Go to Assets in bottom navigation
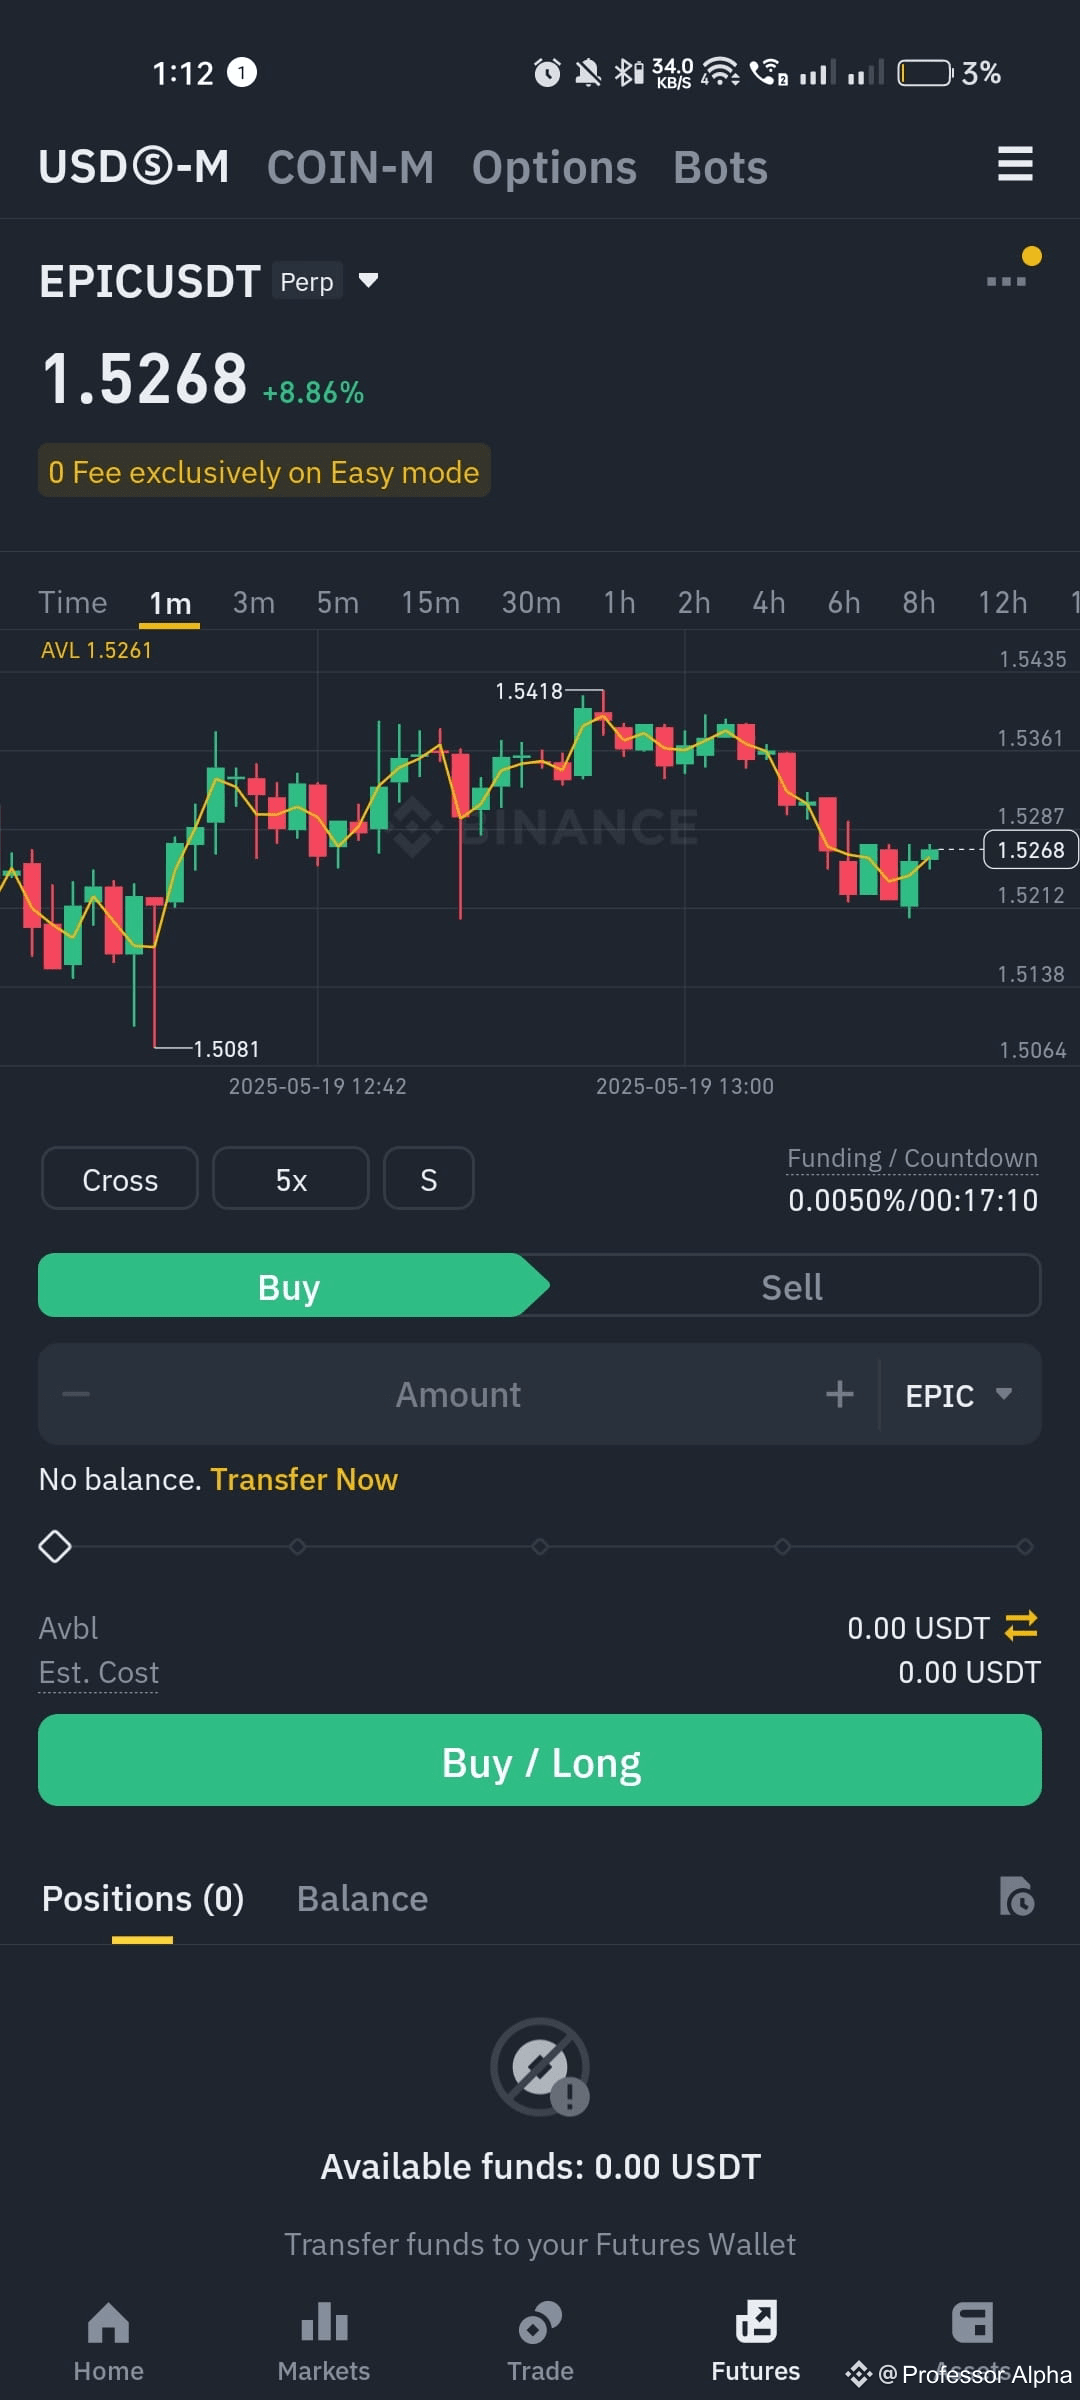Viewport: 1080px width, 2400px height. 972,2343
